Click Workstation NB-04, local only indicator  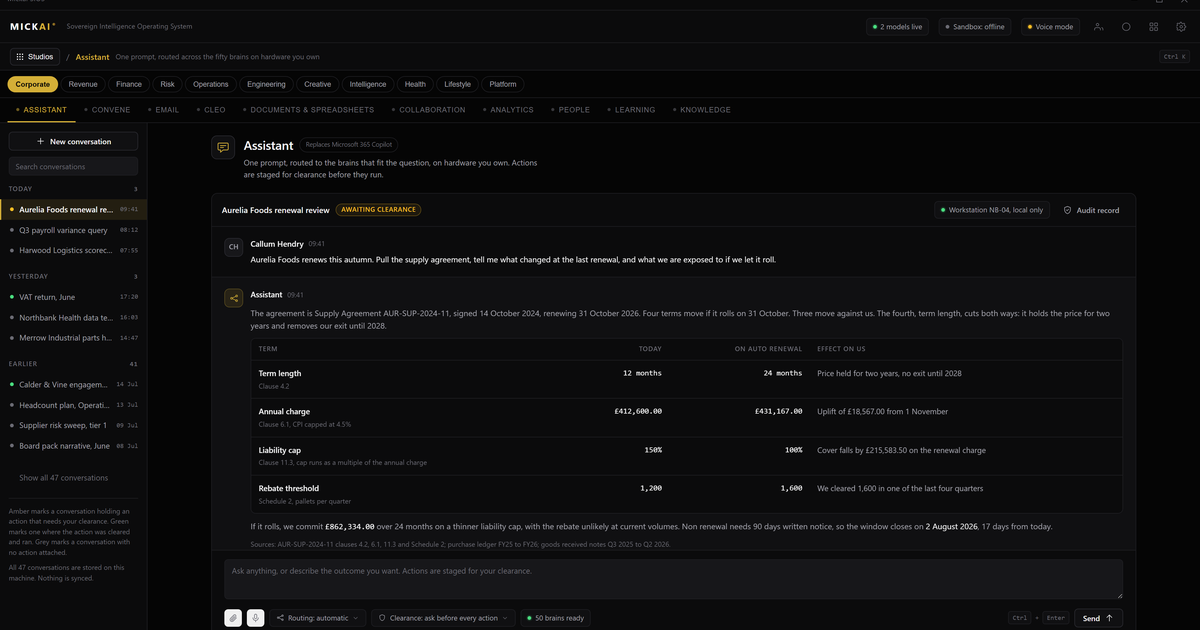click(992, 210)
